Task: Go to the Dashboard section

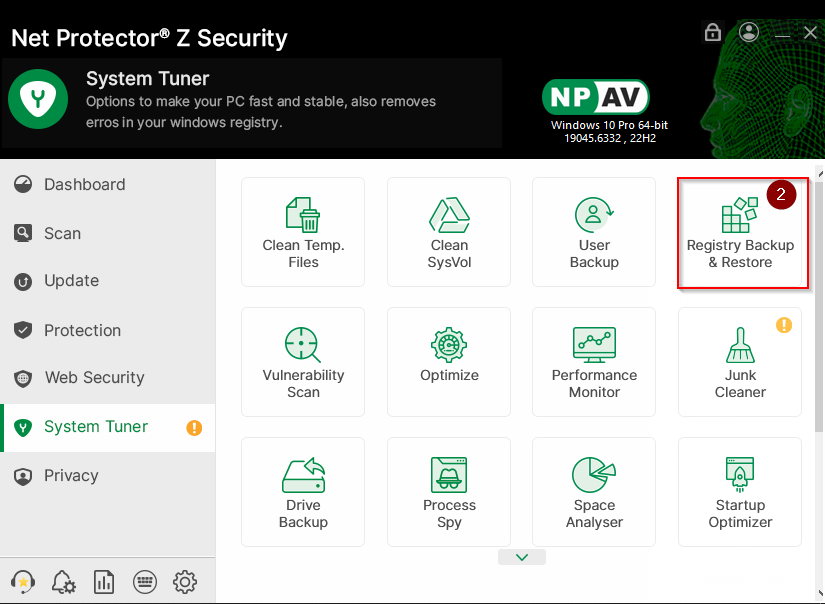Action: click(85, 184)
